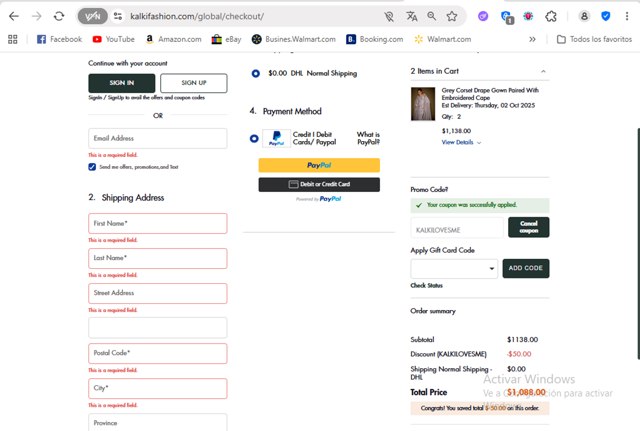Open the browser three-dot menu
This screenshot has width=640, height=431.
pos(627,16)
